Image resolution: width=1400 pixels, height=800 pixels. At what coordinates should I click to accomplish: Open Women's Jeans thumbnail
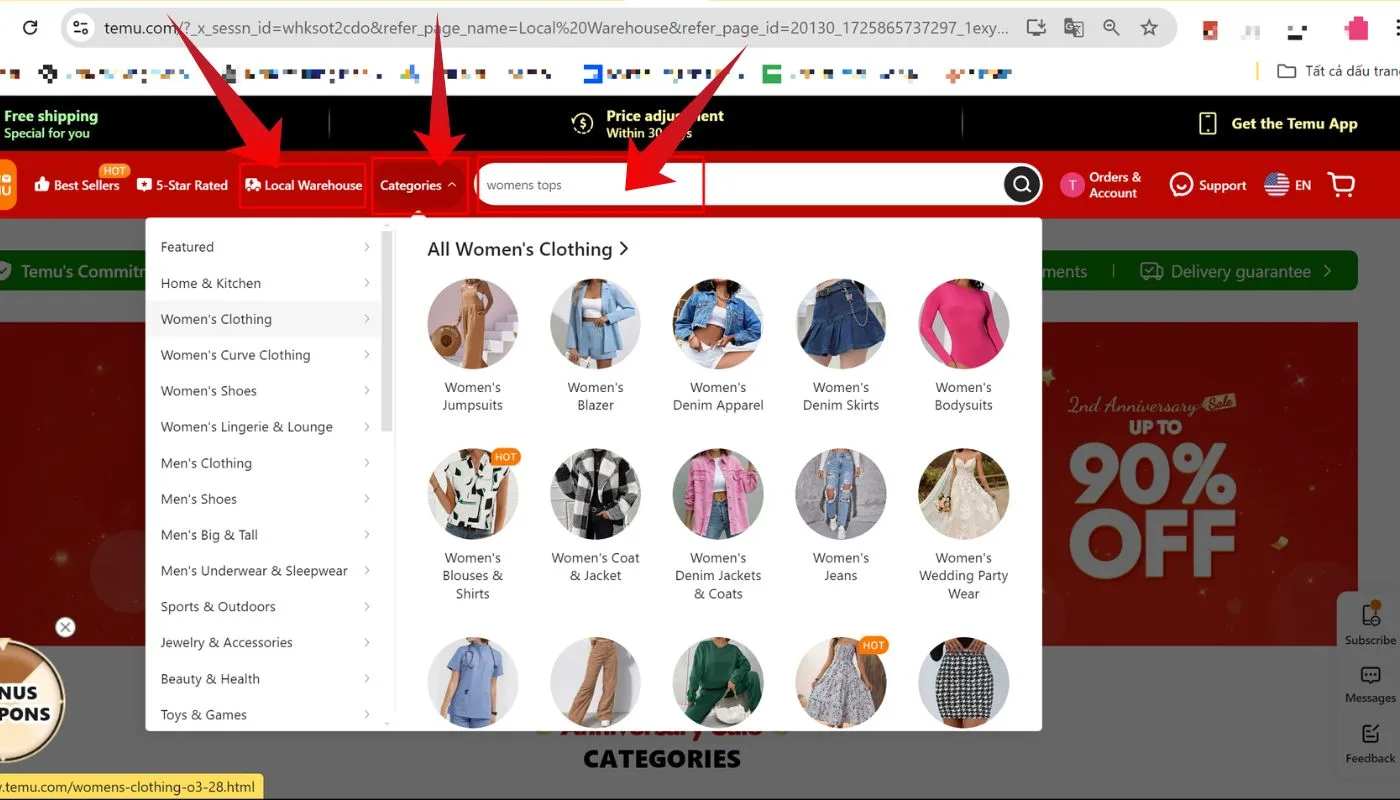[841, 494]
